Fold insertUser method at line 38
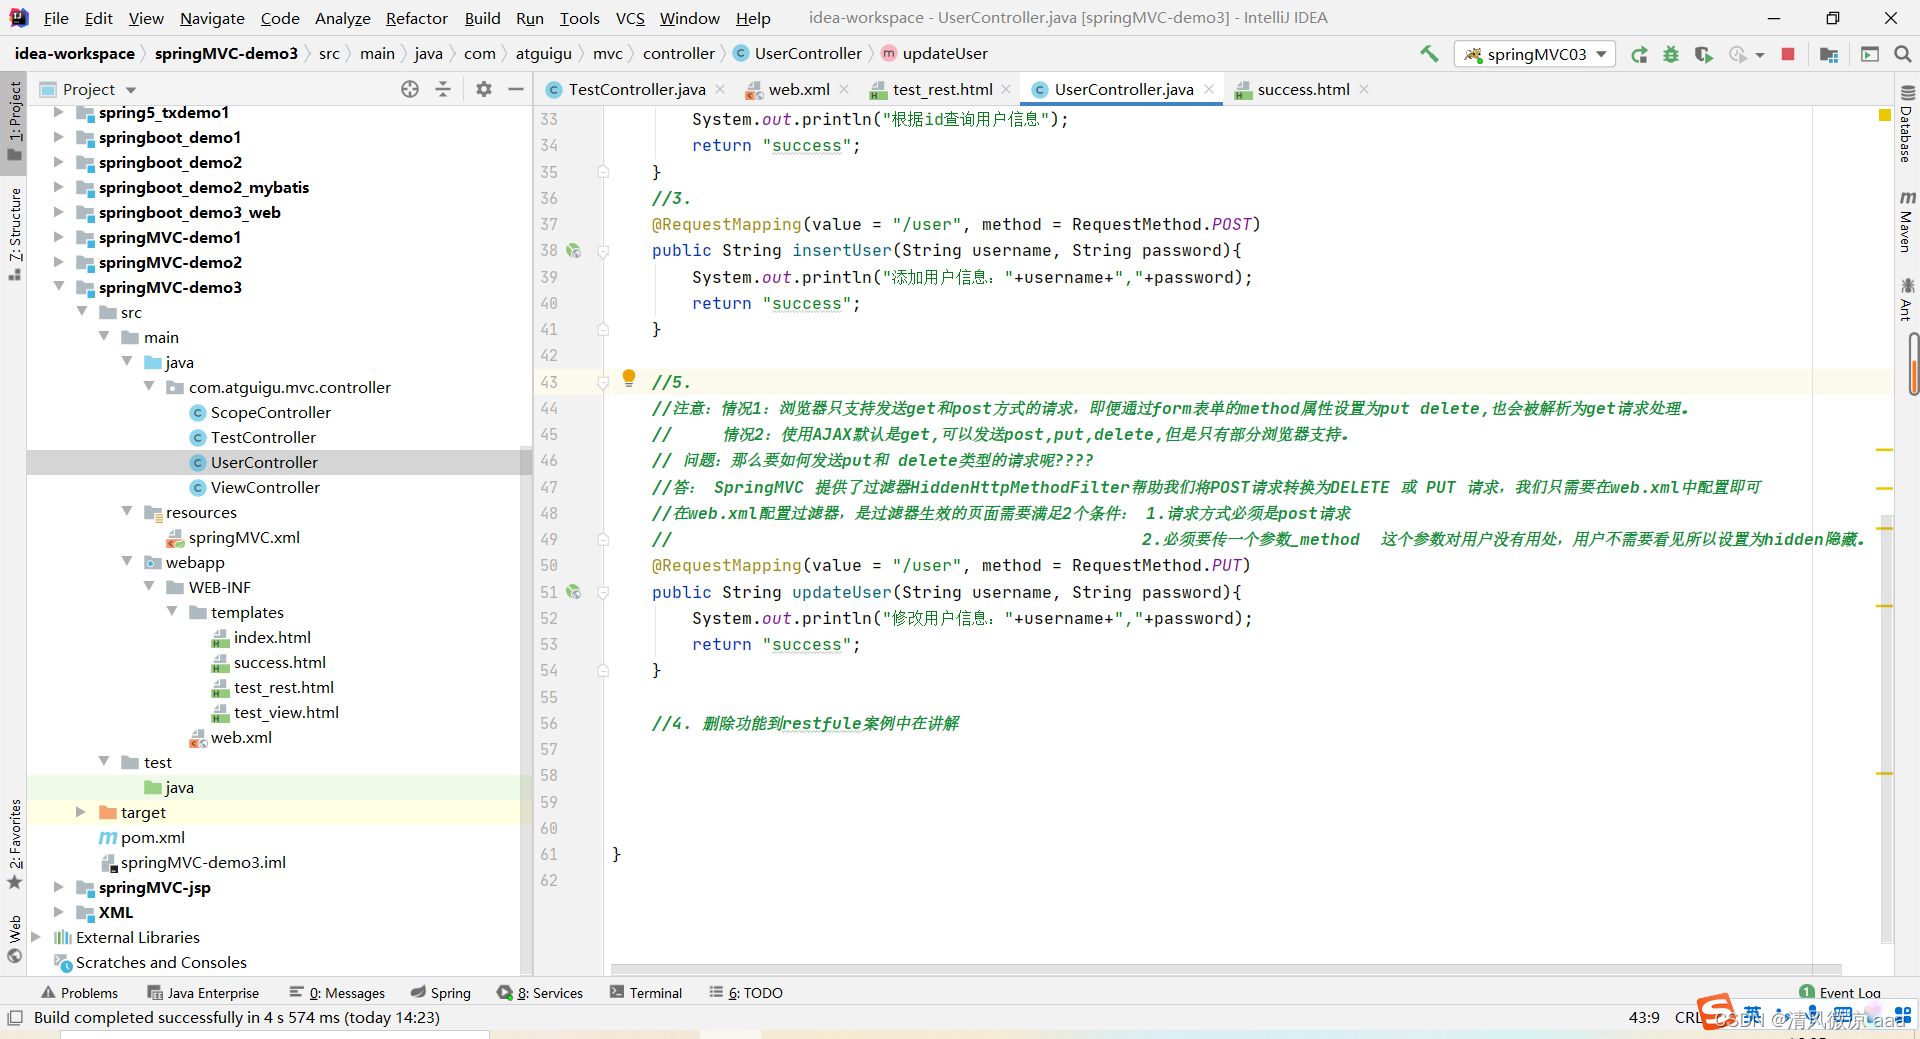 [x=603, y=251]
